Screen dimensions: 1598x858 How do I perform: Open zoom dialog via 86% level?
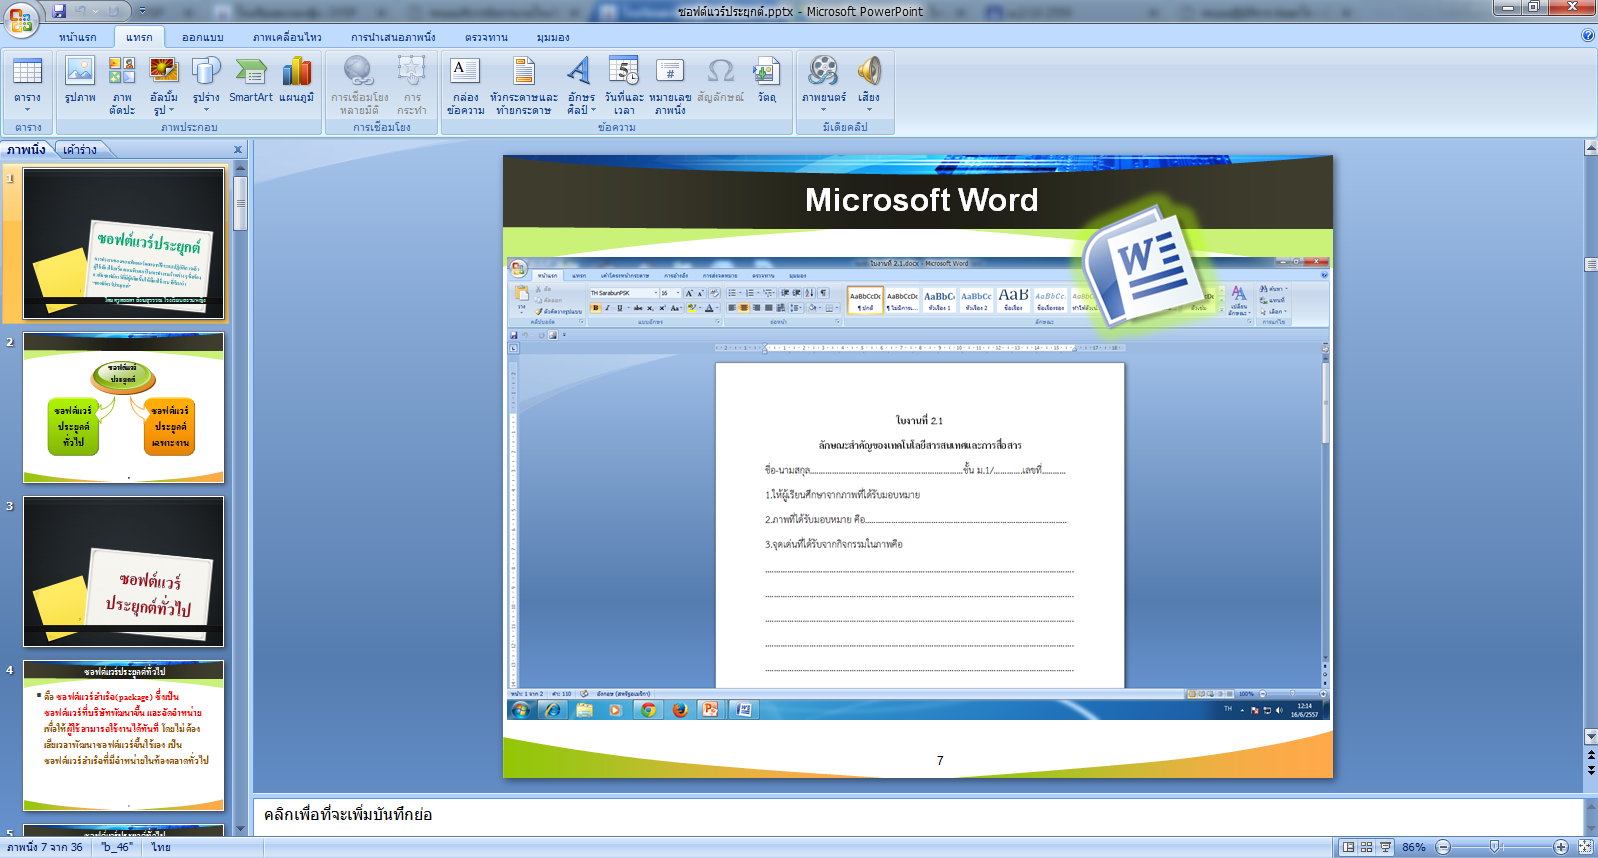(x=1413, y=847)
